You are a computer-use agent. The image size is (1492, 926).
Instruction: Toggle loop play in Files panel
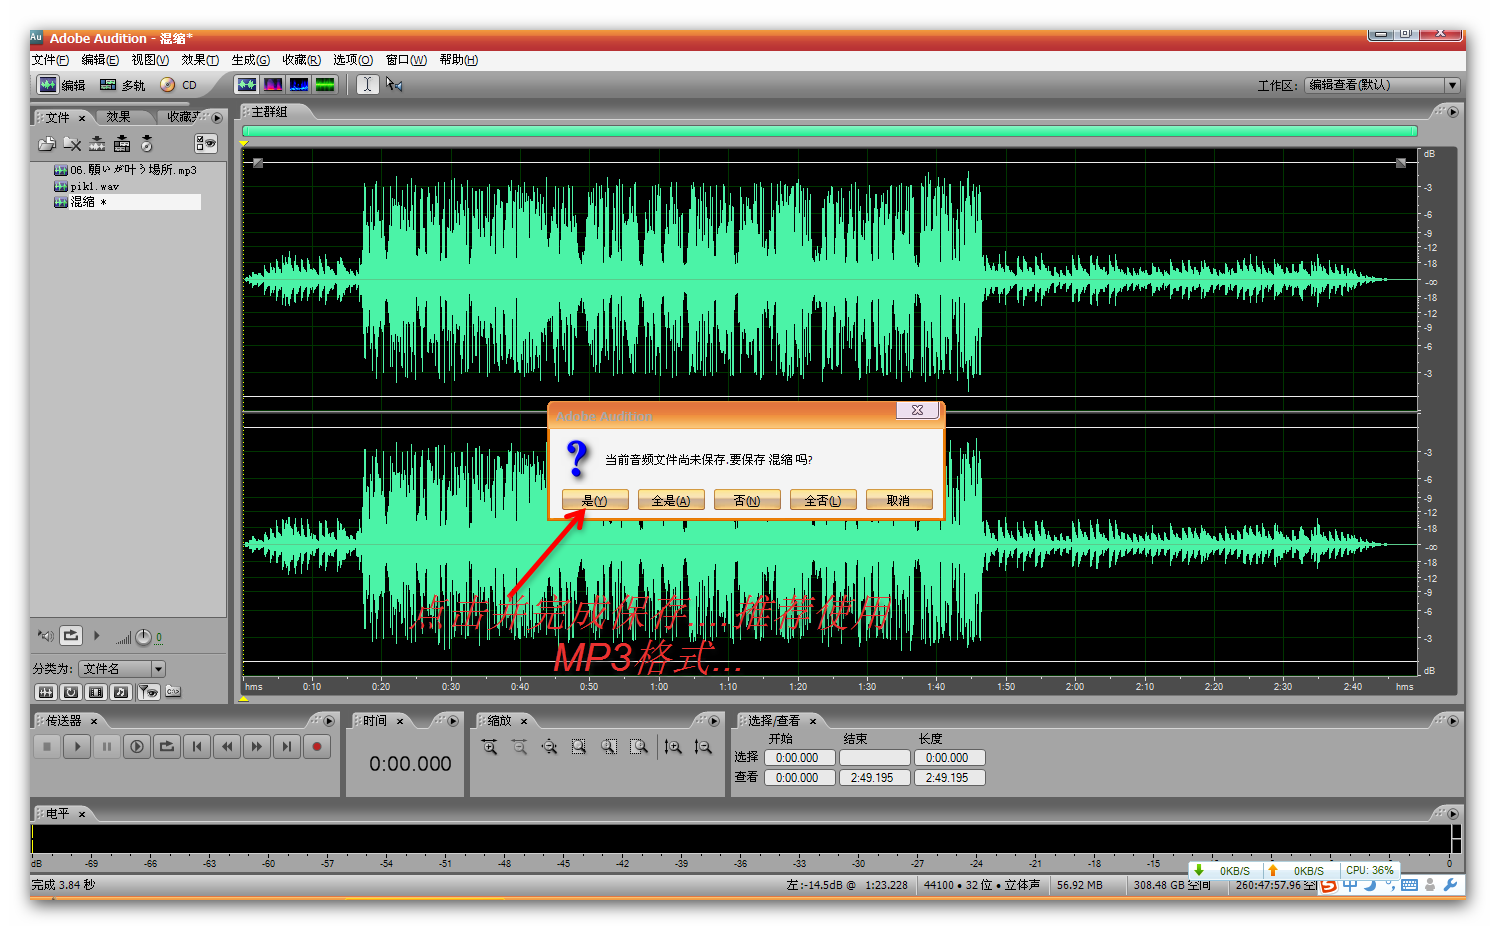point(71,635)
